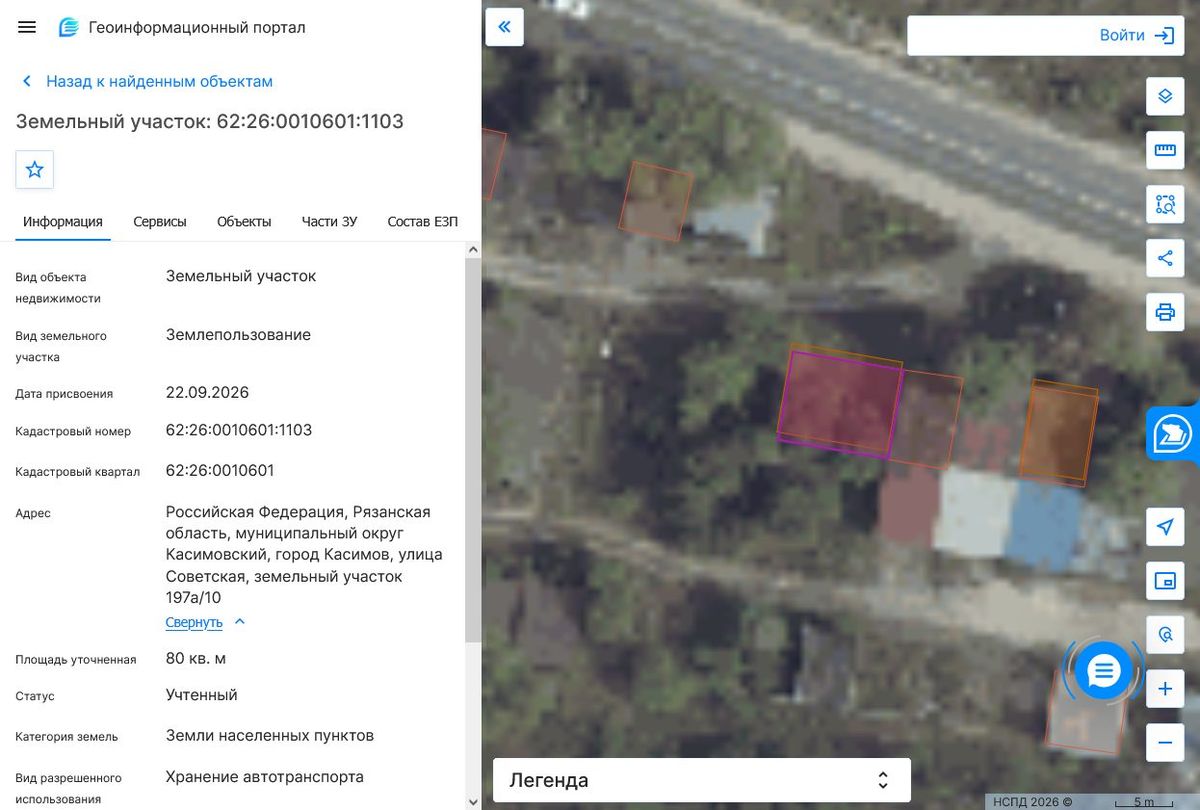
Task: Open the hamburger main menu
Action: coord(27,27)
